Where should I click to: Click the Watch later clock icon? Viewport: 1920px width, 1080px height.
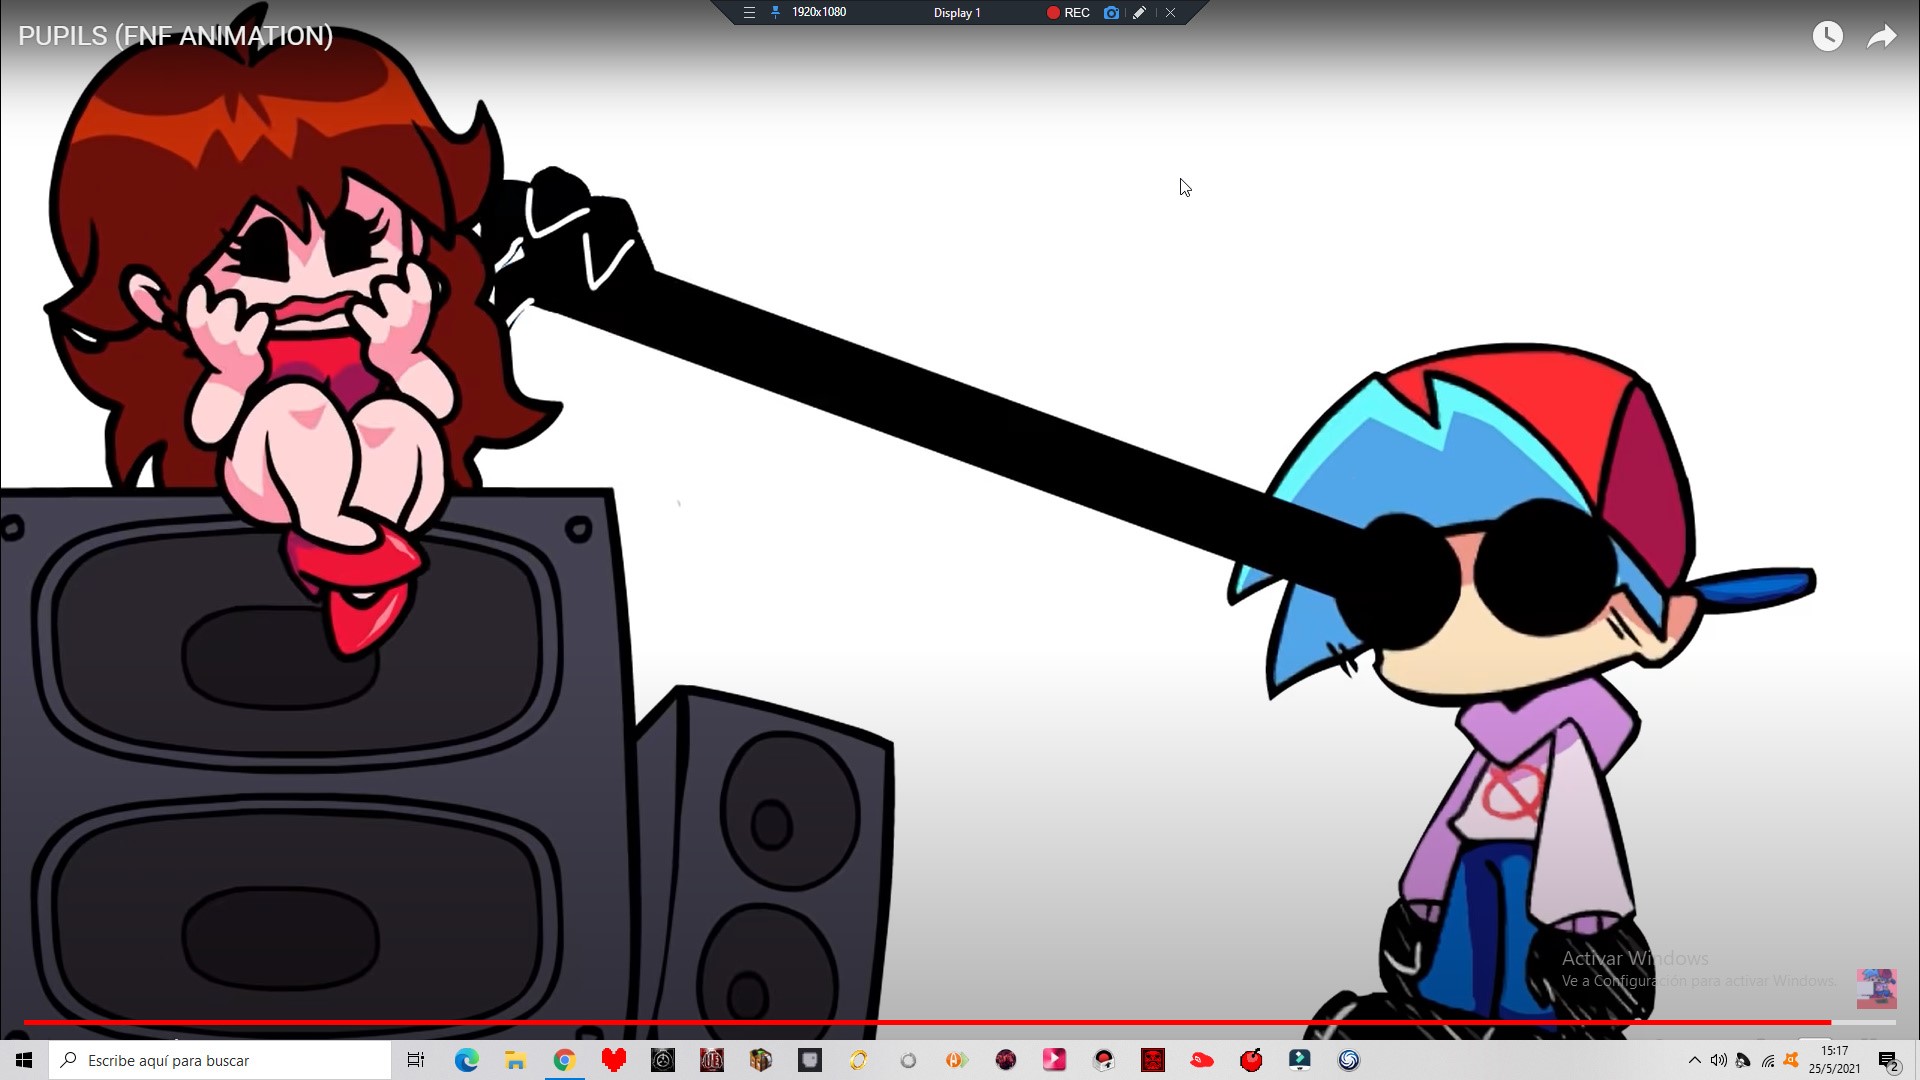pos(1828,36)
